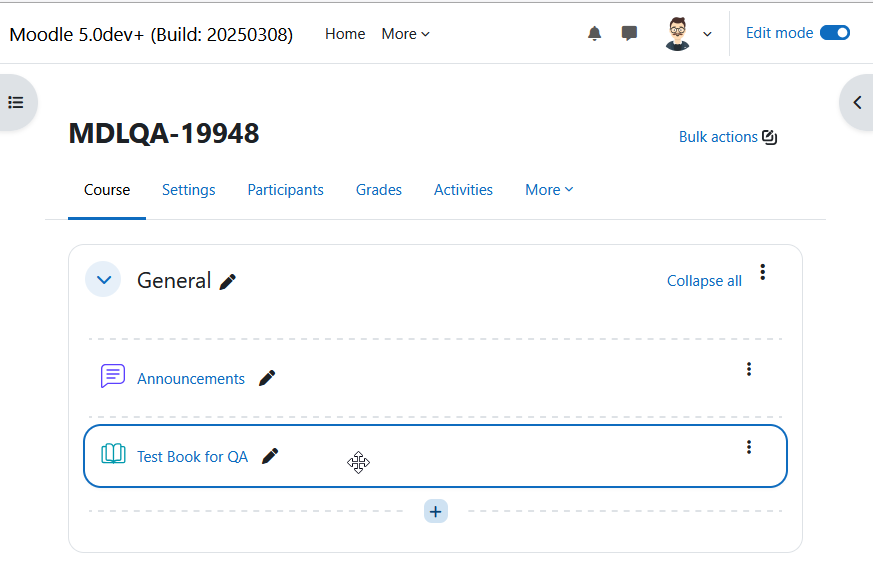Click the Moodle 5.0dev+ site title
This screenshot has width=873, height=563.
[151, 35]
